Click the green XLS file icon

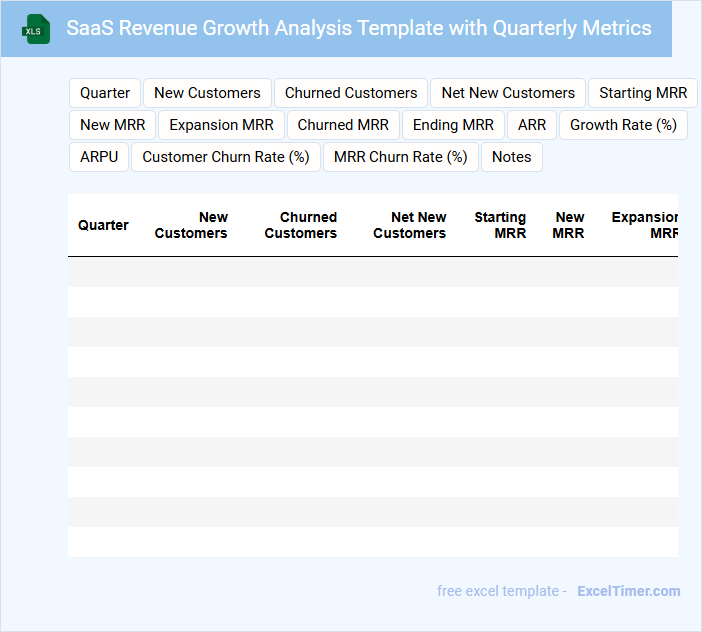pyautogui.click(x=35, y=29)
